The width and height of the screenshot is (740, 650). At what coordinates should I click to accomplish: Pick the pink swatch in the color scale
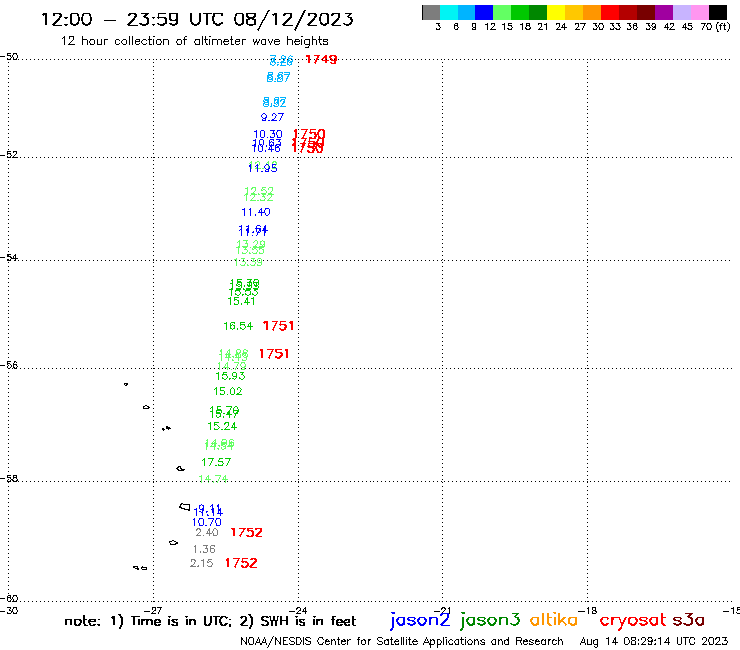pyautogui.click(x=699, y=12)
